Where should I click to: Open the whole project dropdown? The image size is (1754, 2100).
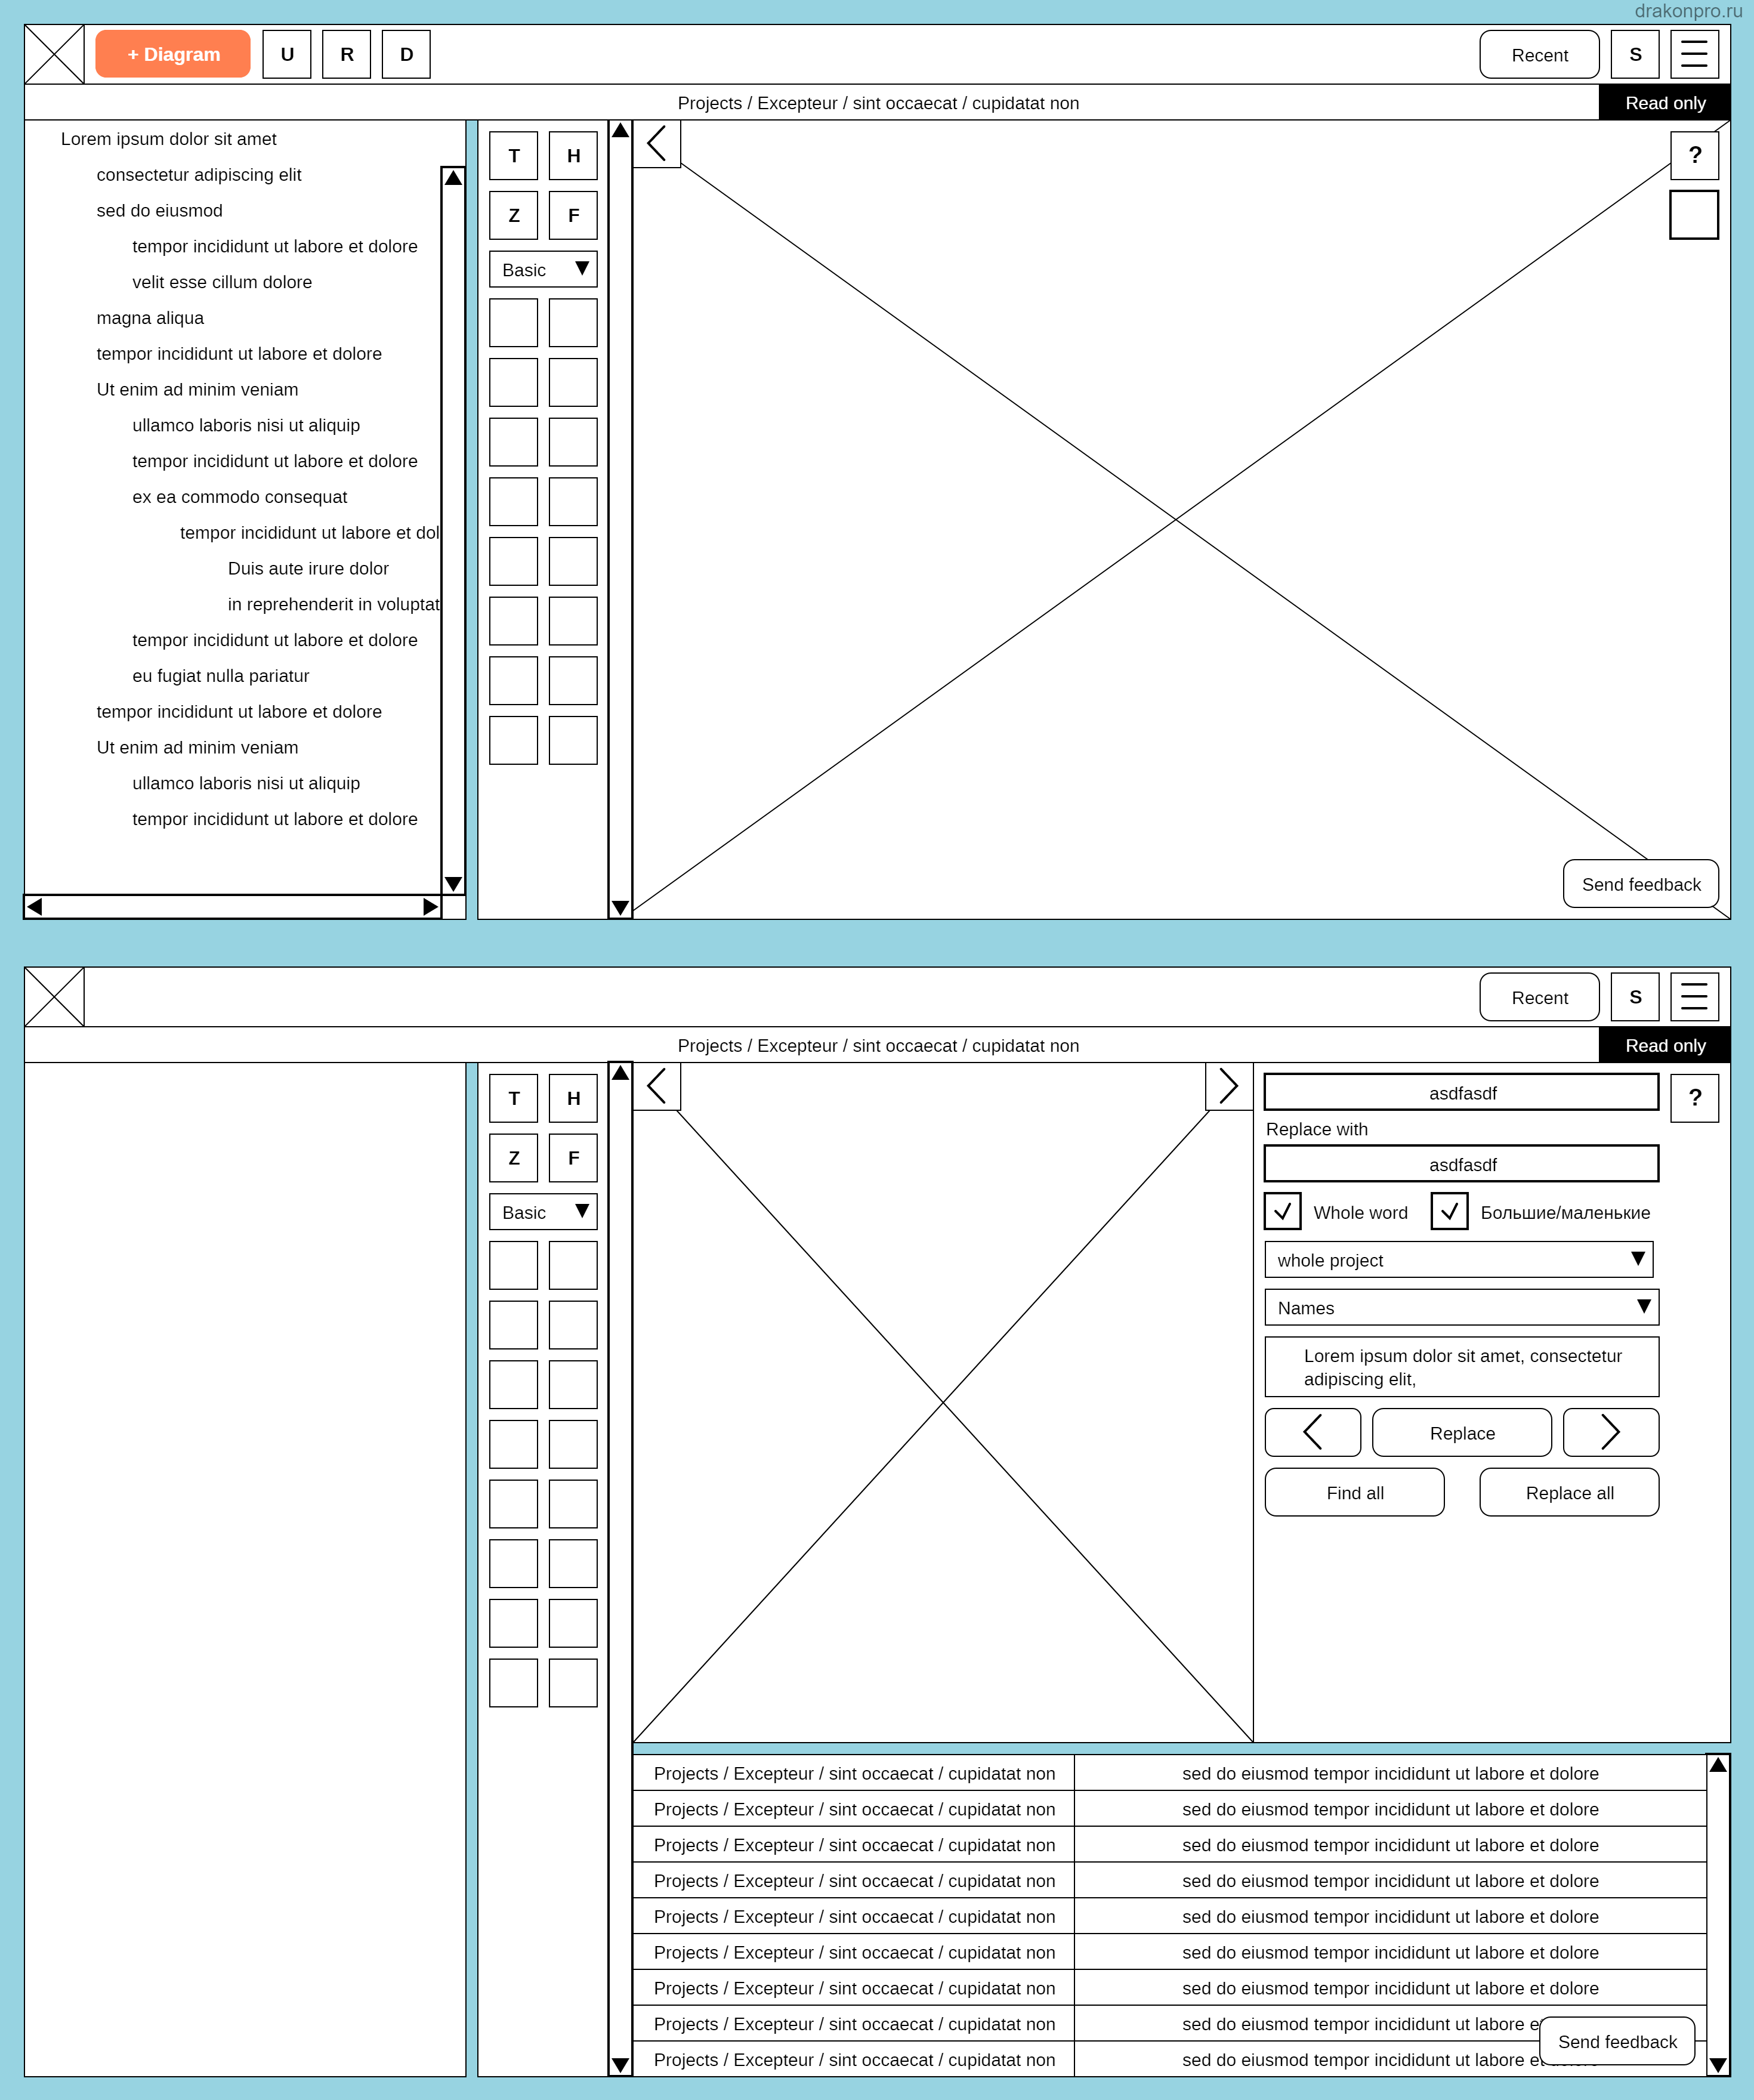point(1458,1260)
